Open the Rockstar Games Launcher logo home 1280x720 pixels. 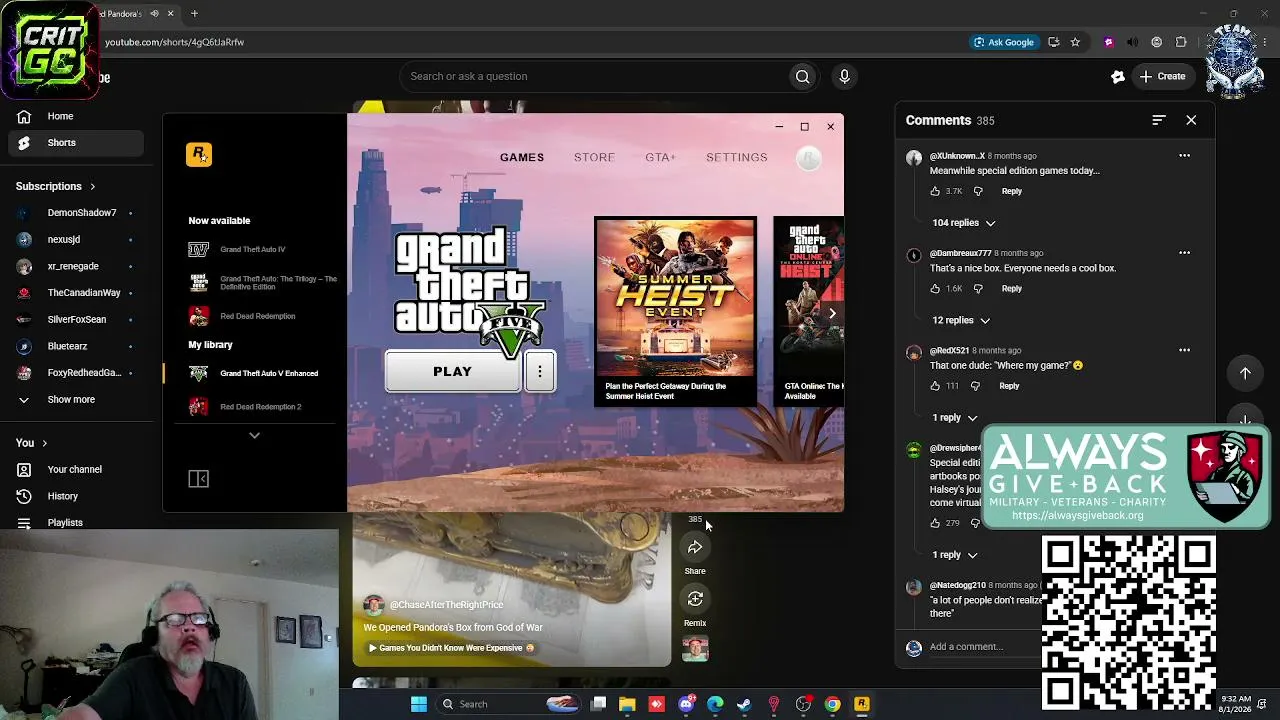point(199,154)
